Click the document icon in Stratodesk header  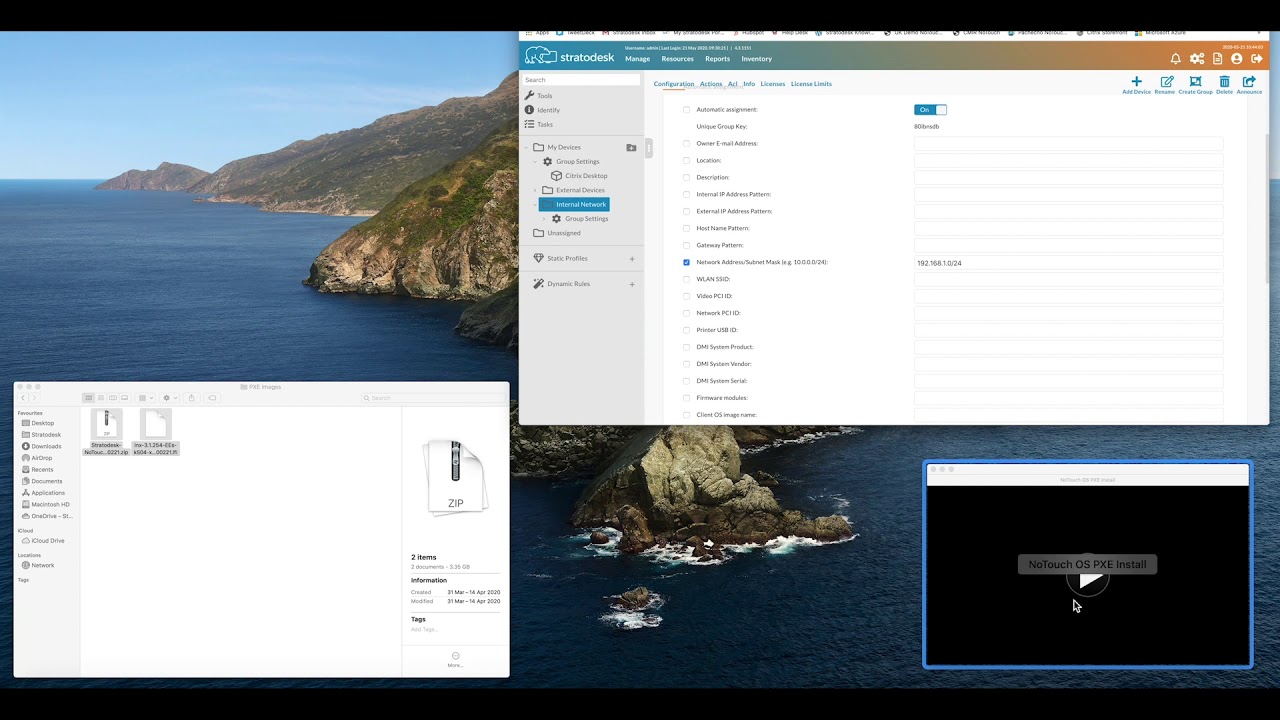click(1217, 59)
